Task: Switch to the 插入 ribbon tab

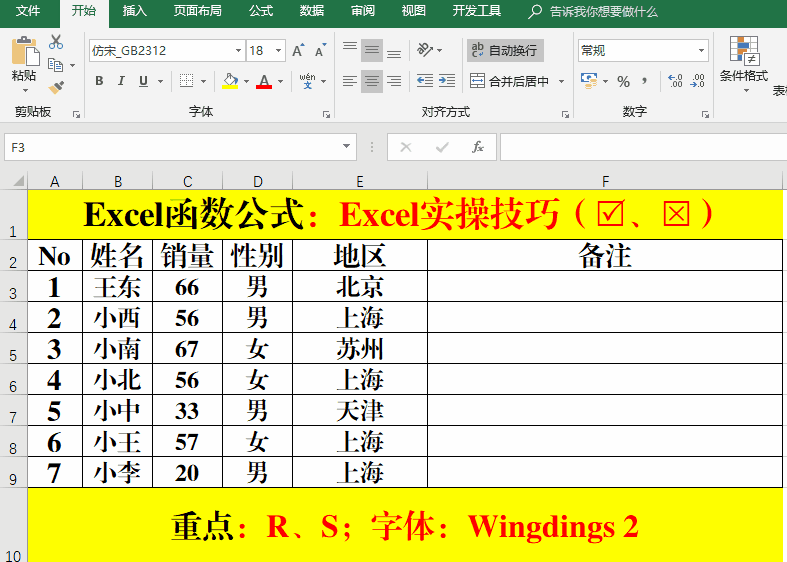Action: 134,11
